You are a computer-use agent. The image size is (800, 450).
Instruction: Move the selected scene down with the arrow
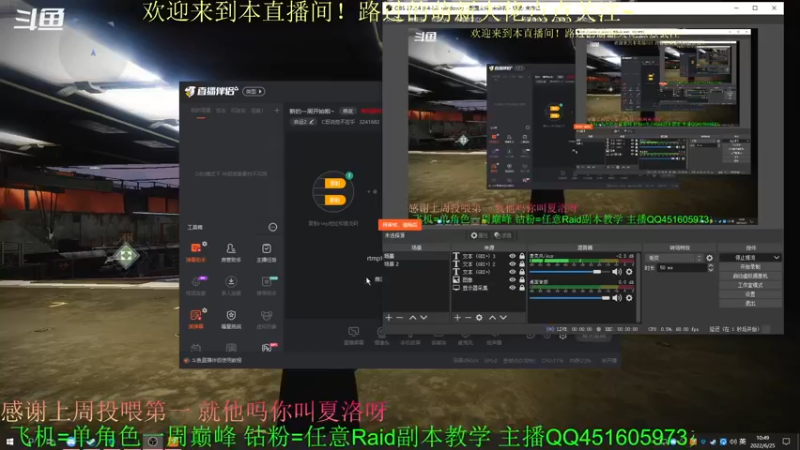(423, 317)
